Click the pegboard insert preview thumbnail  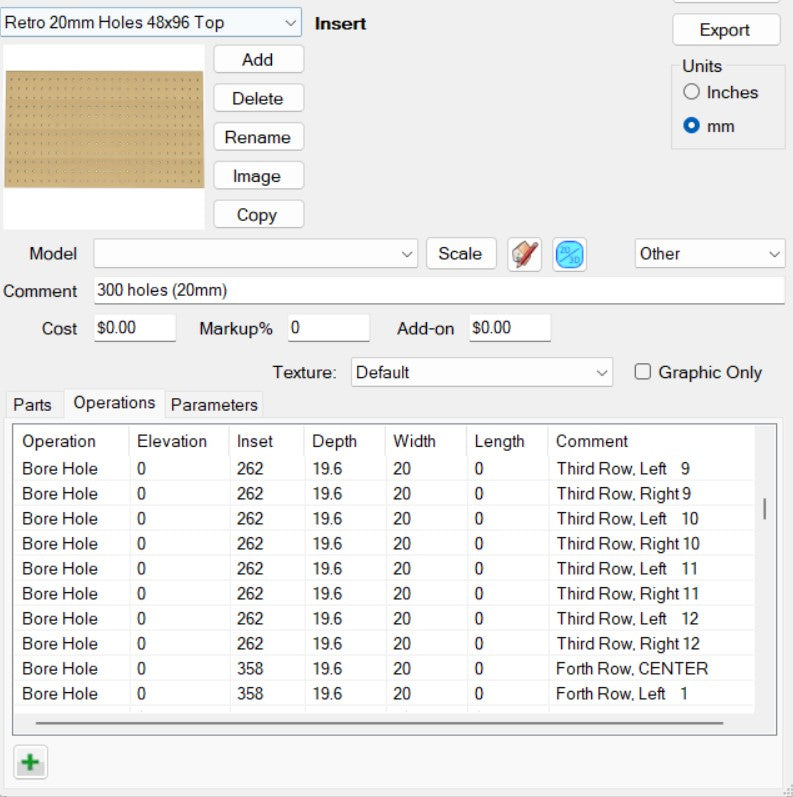click(104, 129)
